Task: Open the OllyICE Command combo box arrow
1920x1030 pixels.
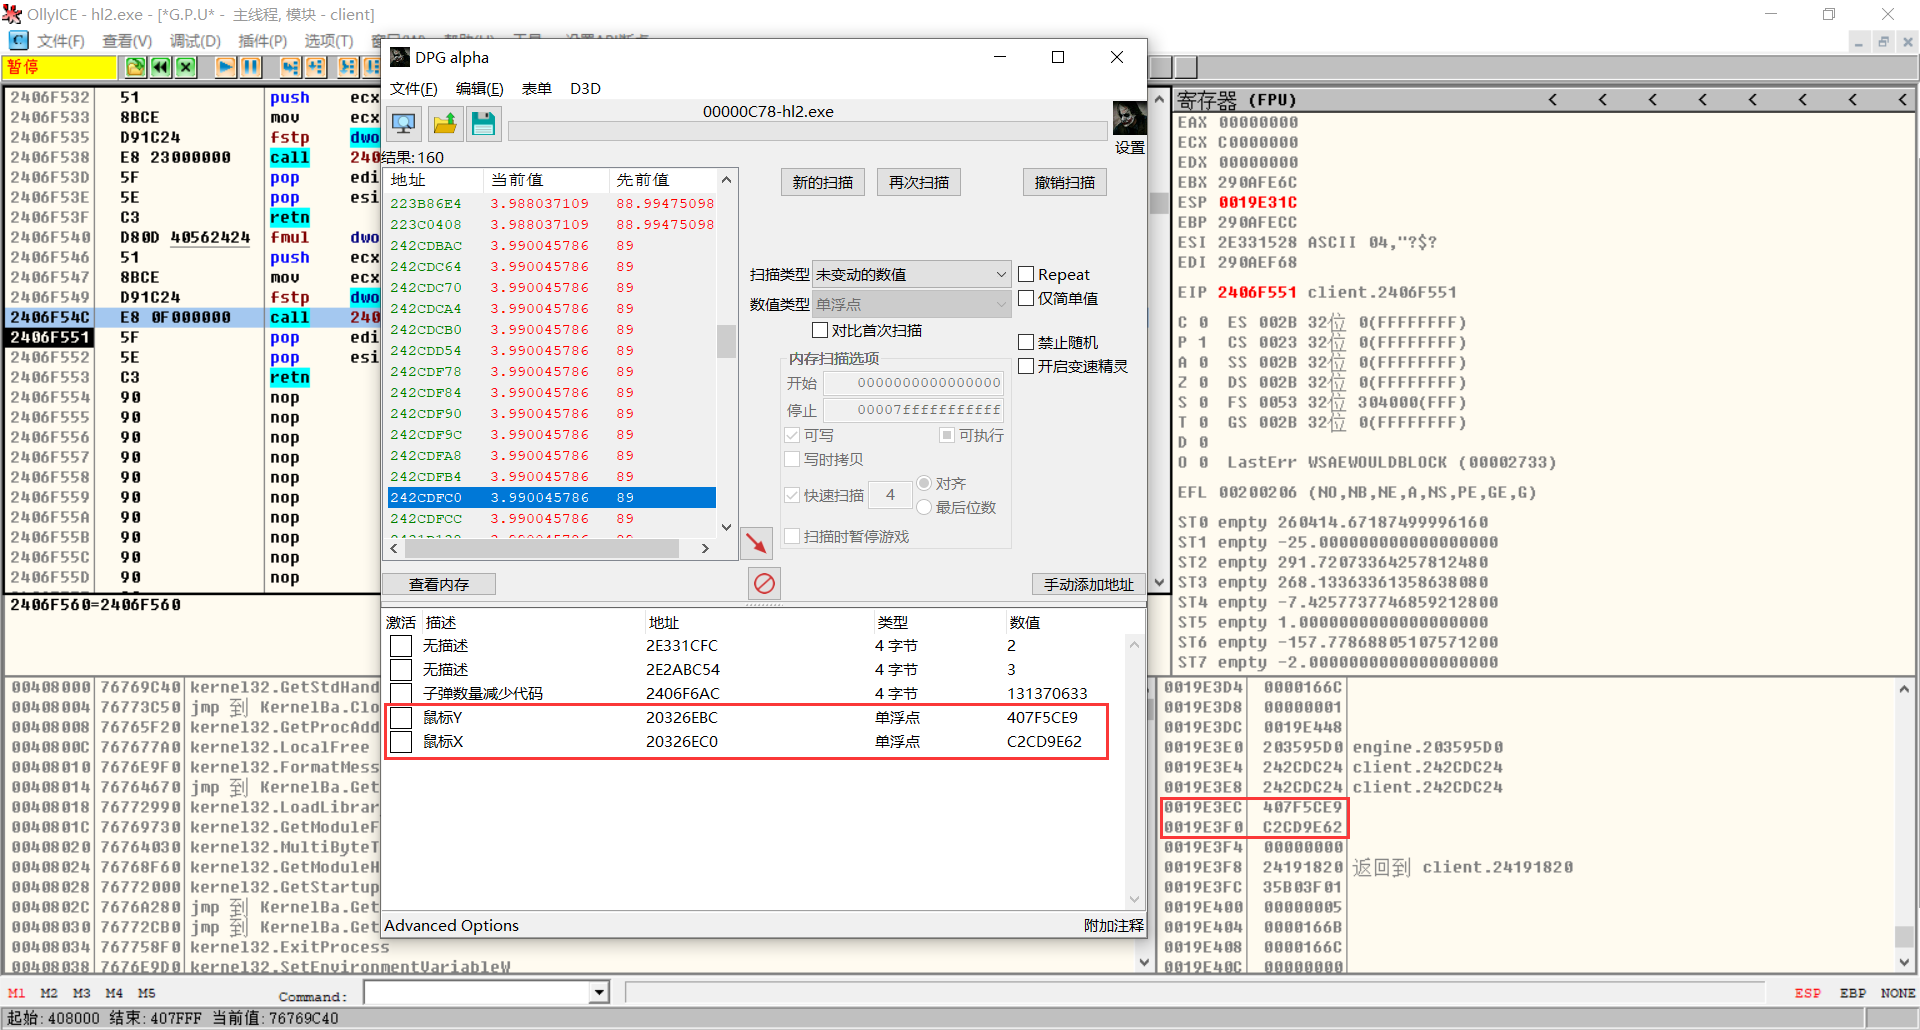Action: pyautogui.click(x=599, y=993)
